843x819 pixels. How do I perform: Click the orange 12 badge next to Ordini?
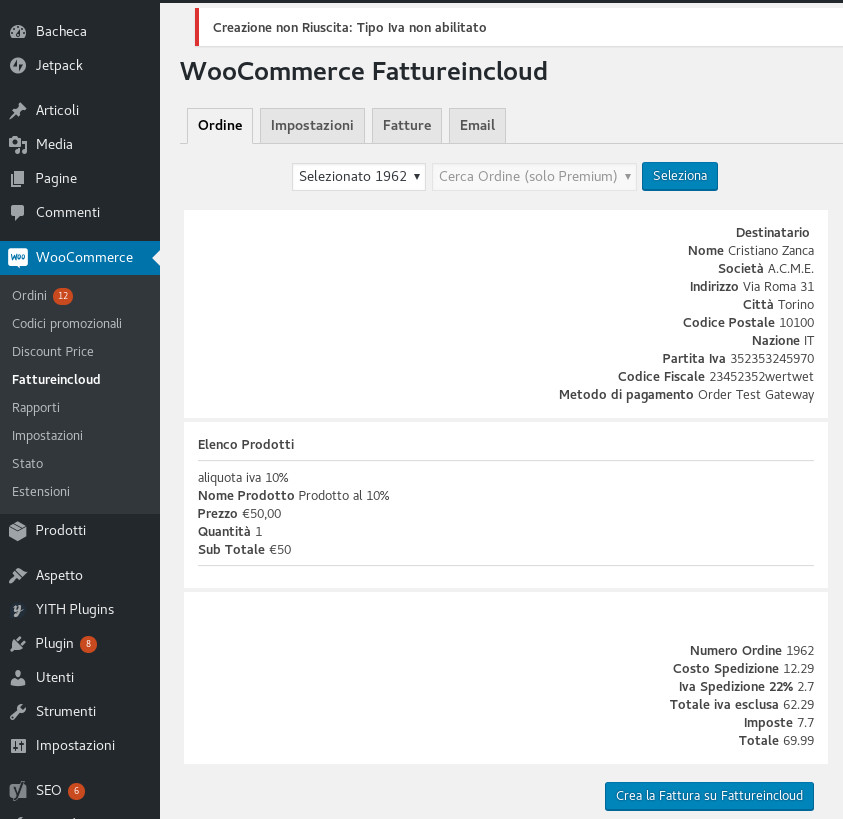coord(63,296)
